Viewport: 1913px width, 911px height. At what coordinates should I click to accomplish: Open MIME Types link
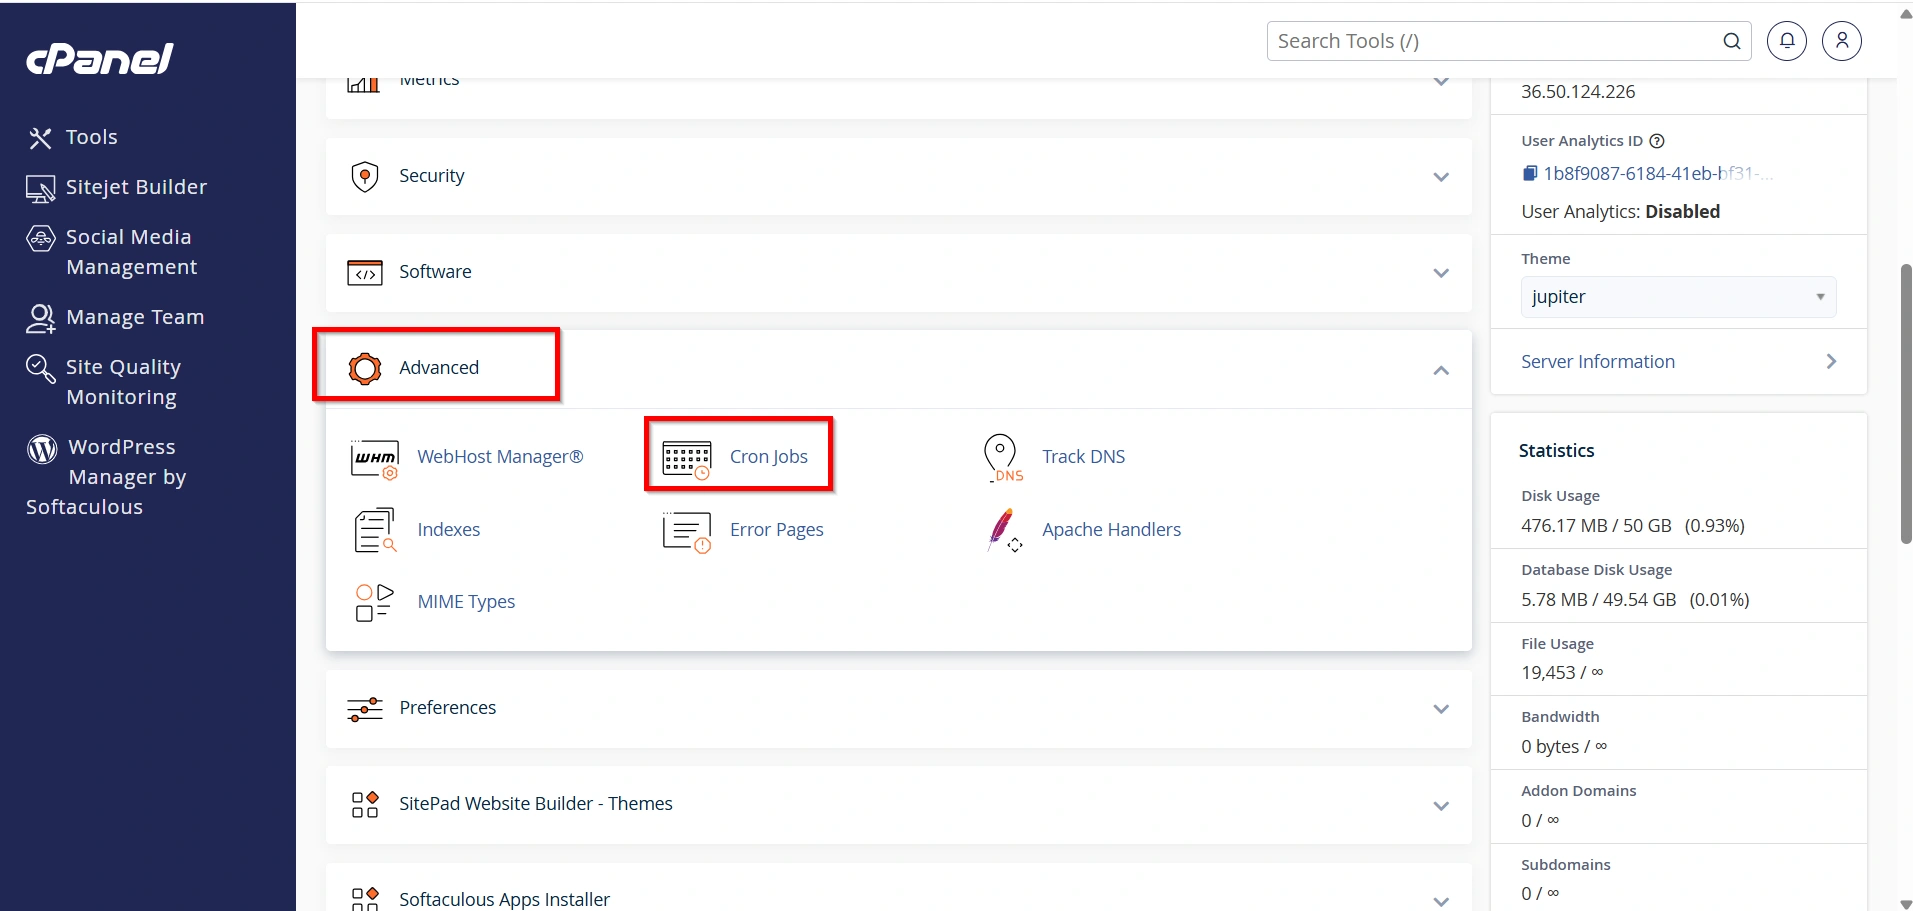[466, 602]
